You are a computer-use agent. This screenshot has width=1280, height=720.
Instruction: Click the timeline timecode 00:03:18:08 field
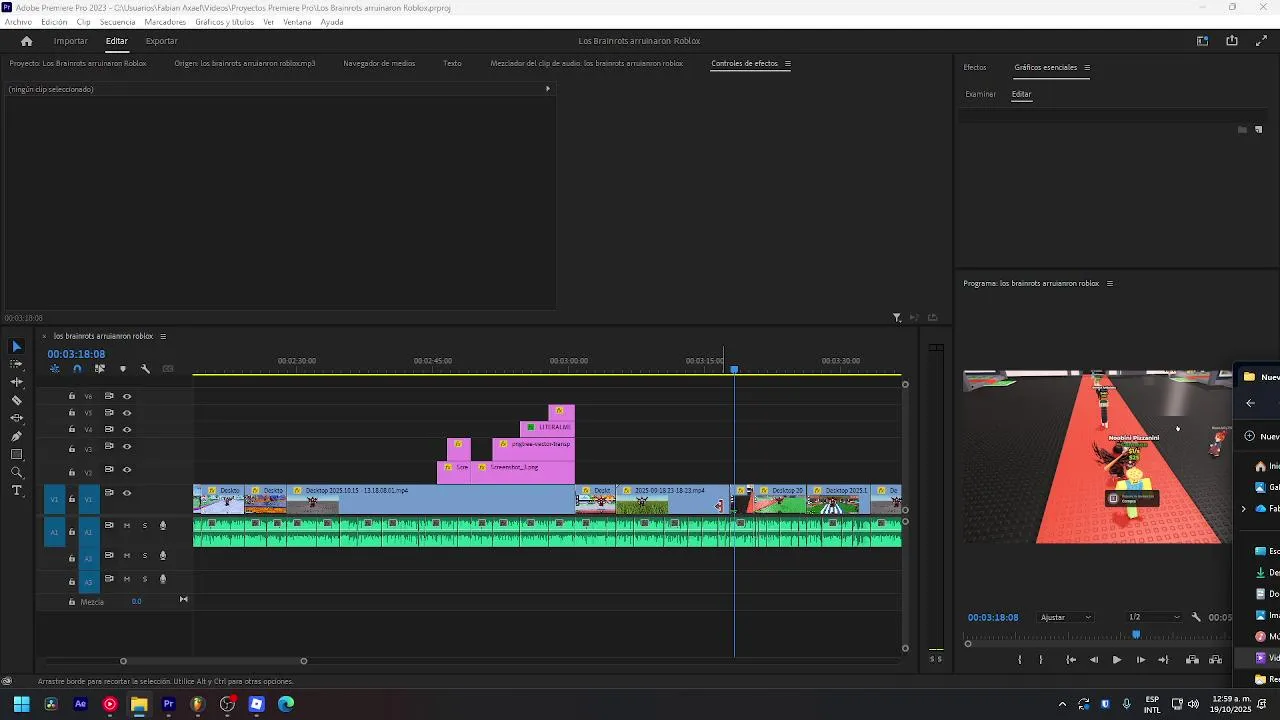point(76,354)
